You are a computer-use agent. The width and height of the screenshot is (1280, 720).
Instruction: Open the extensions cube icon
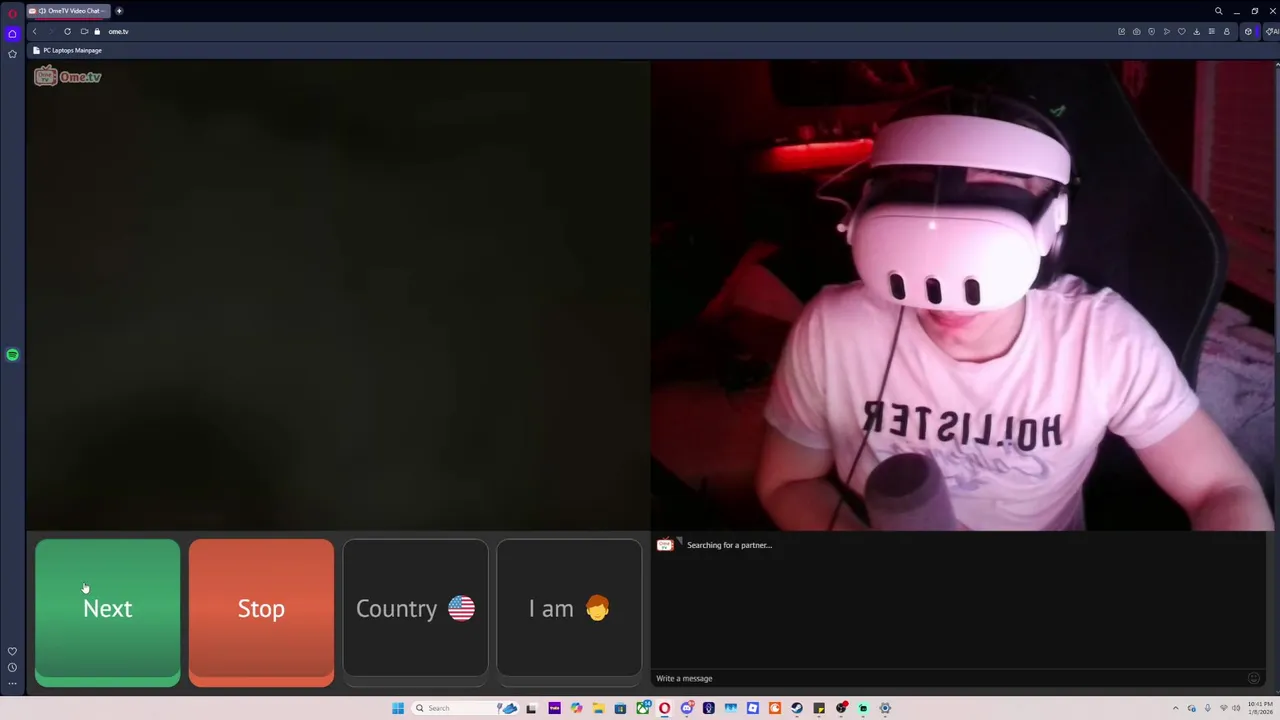[1248, 31]
